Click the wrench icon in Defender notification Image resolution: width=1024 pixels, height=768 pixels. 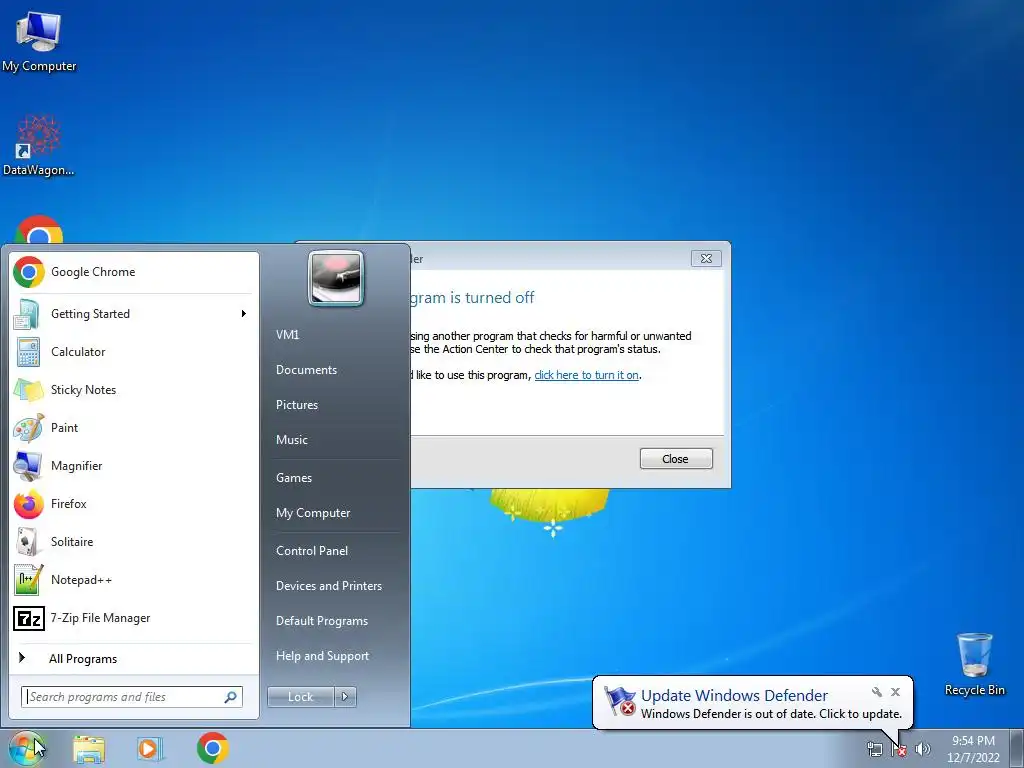point(876,692)
